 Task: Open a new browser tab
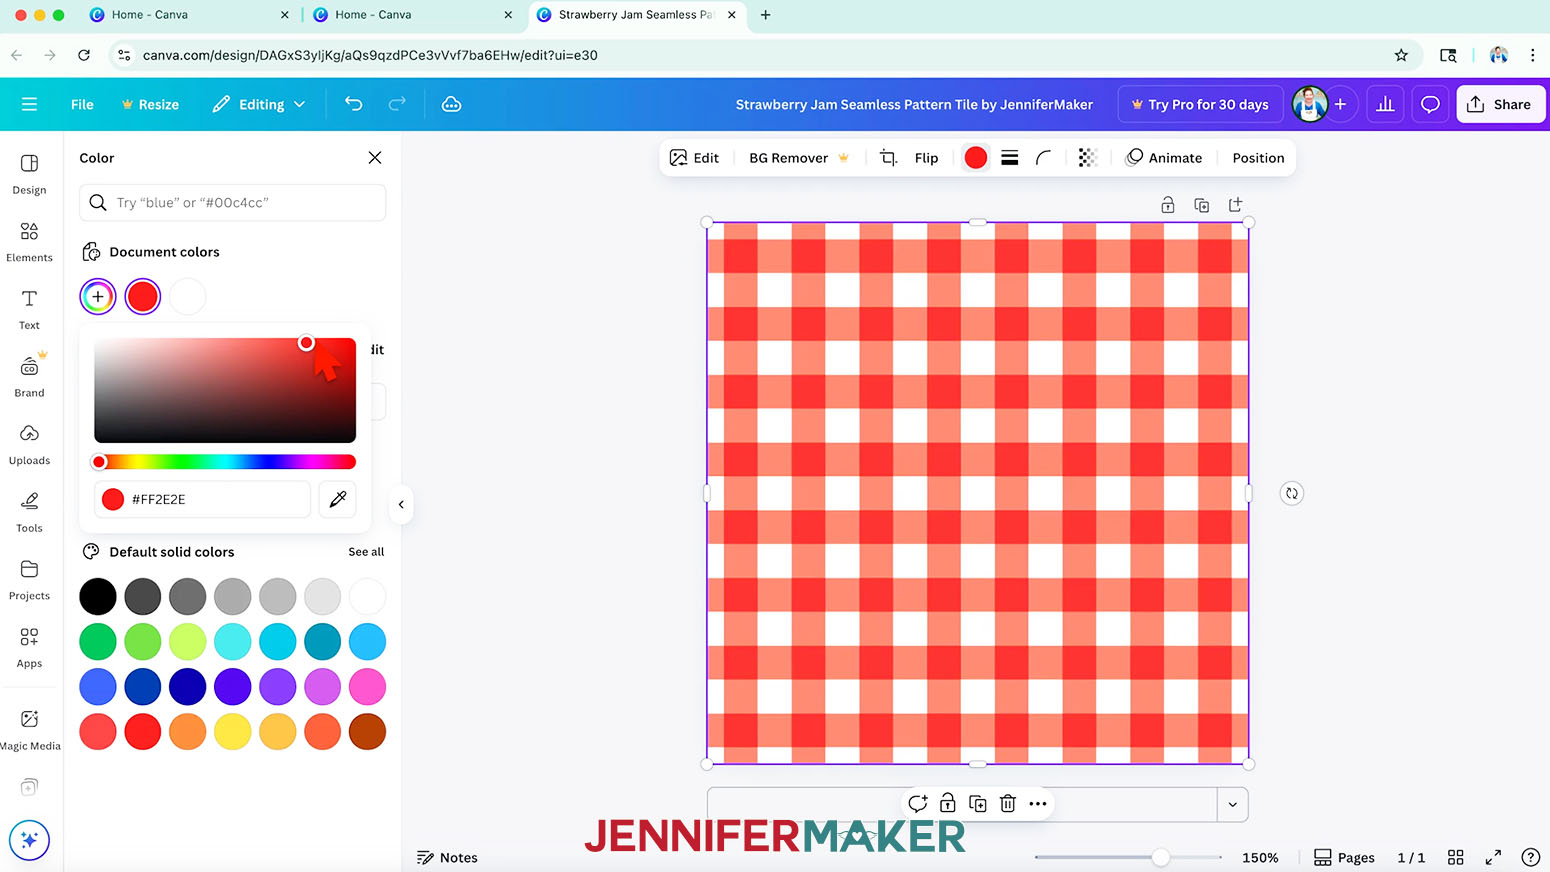point(766,15)
